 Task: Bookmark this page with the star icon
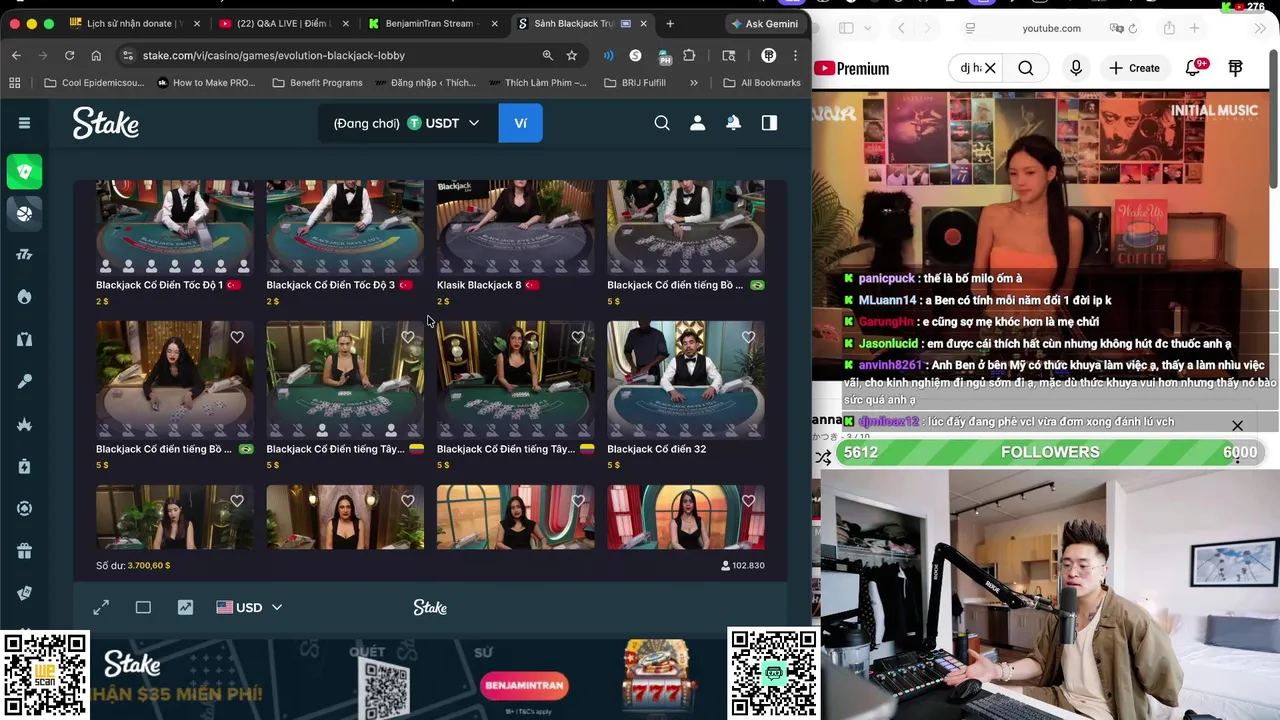coord(572,55)
